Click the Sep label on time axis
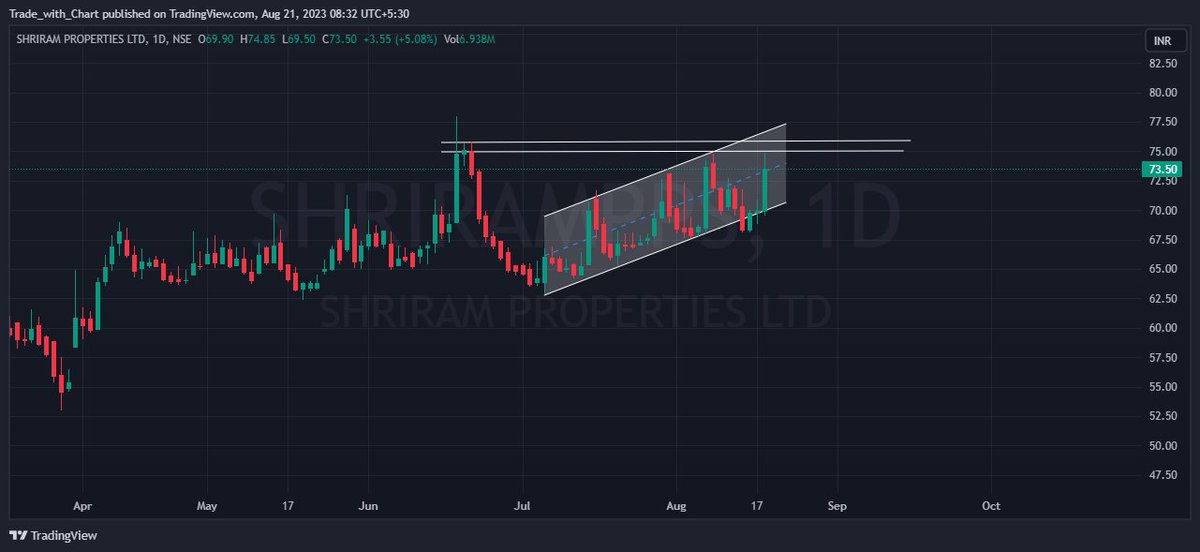1200x552 pixels. click(837, 506)
